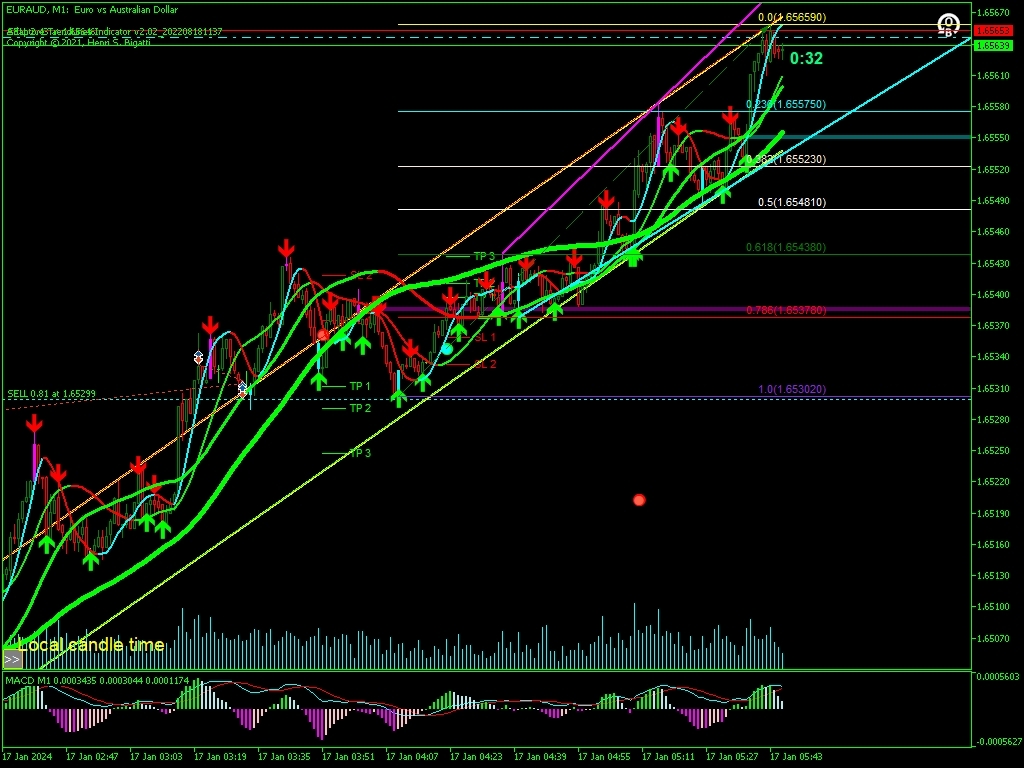Select the 0.0(1.656590) Fibonacci label

(x=792, y=17)
